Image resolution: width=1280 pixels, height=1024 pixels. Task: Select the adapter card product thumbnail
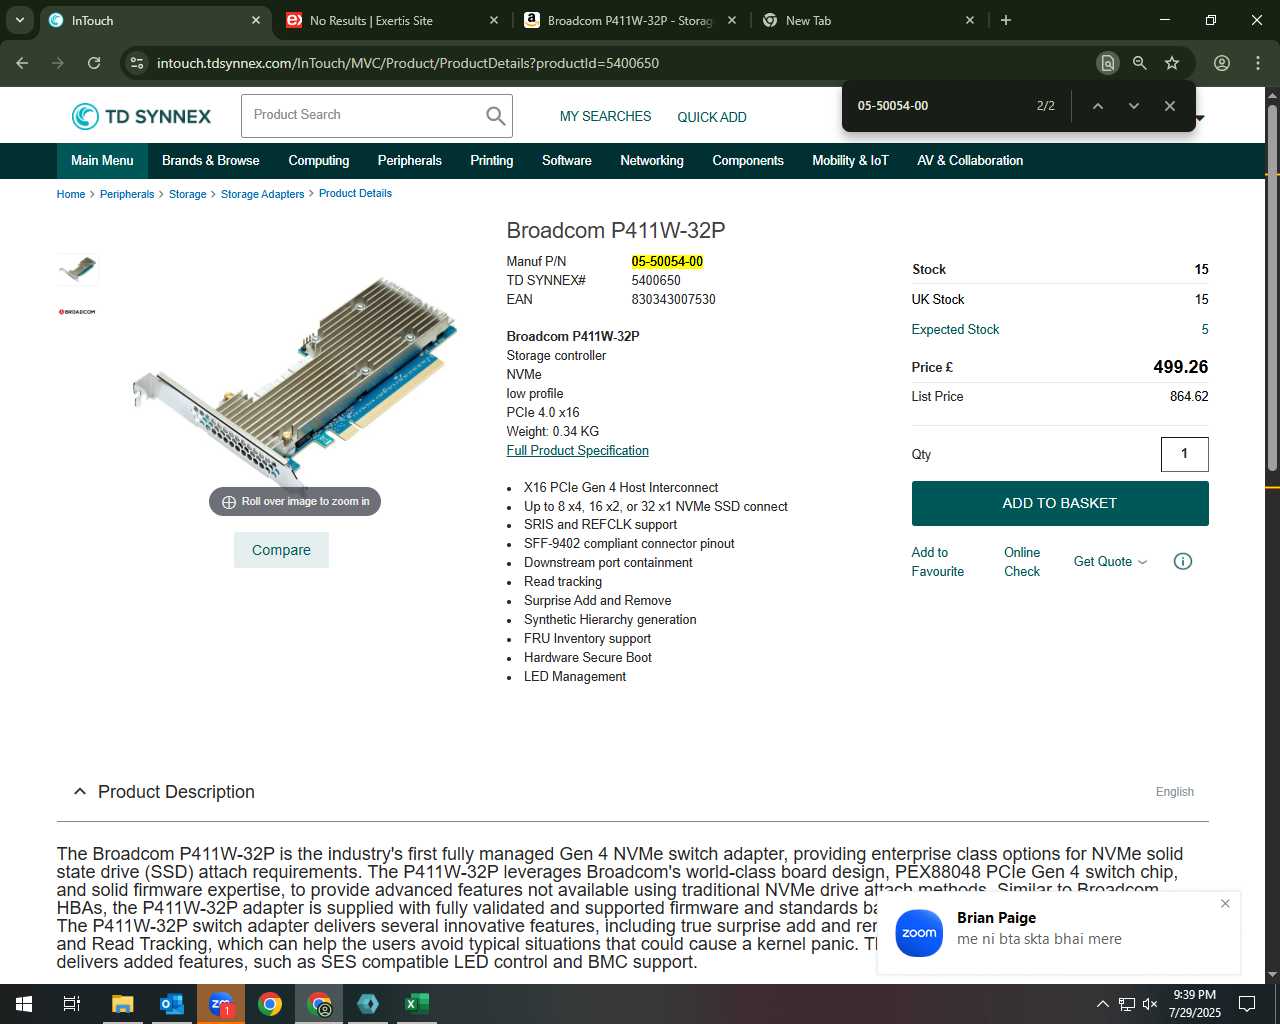pyautogui.click(x=78, y=269)
